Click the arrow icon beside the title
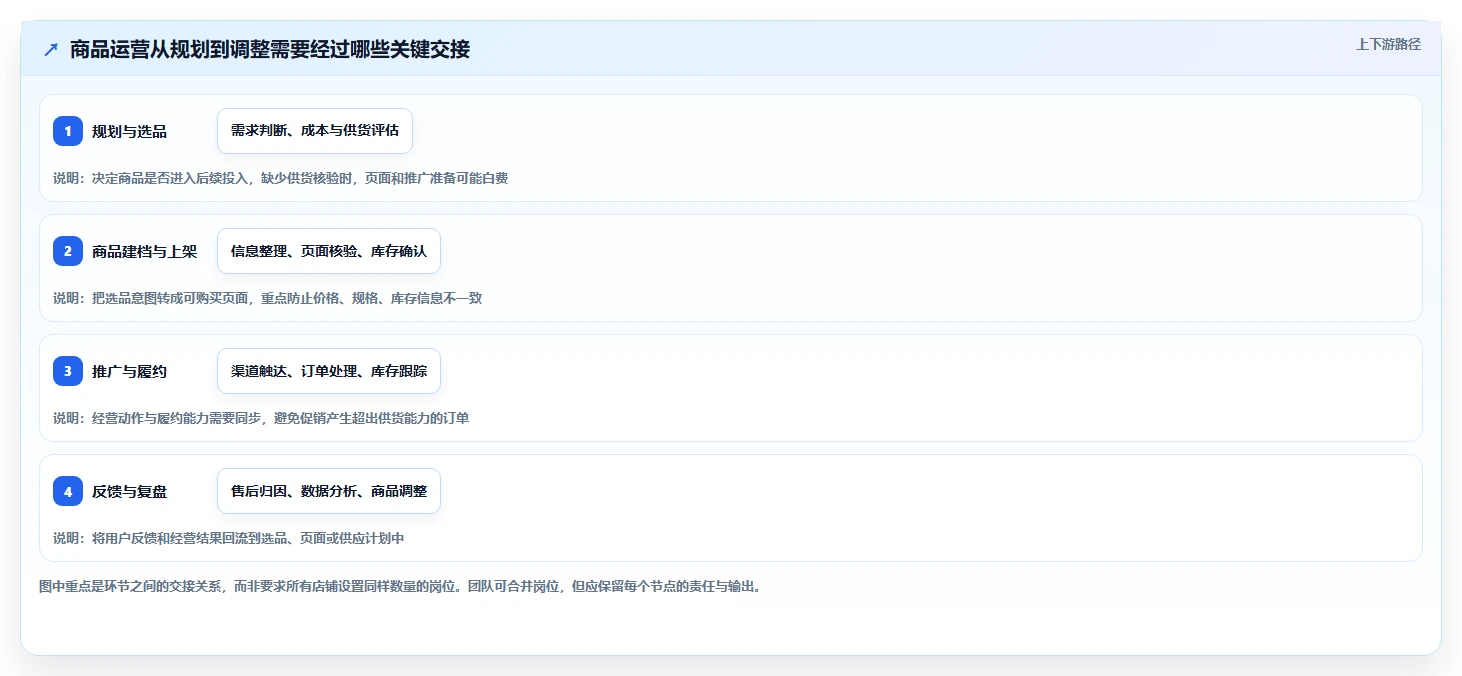Image resolution: width=1462 pixels, height=676 pixels. point(51,49)
